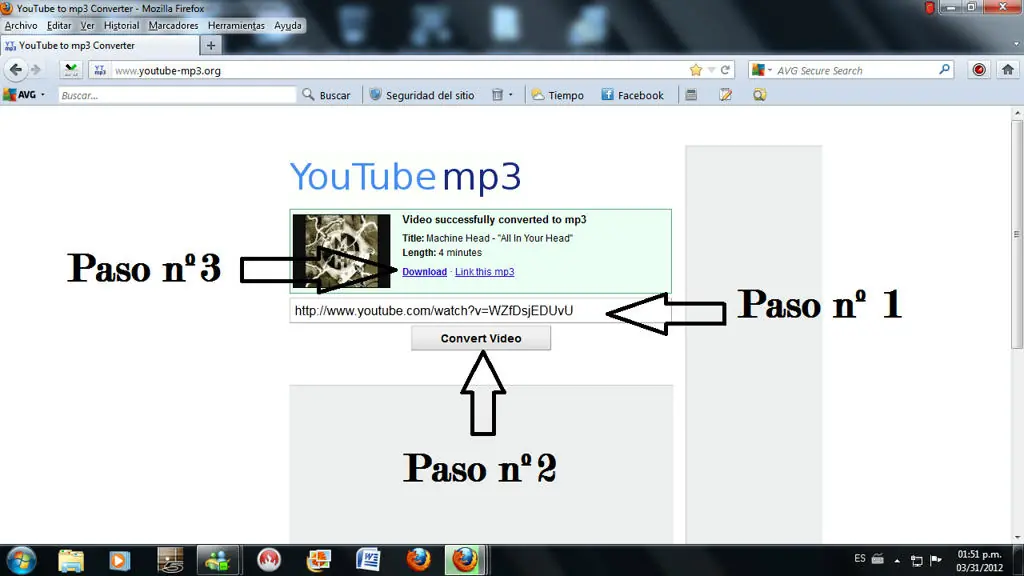This screenshot has width=1024, height=576.
Task: Click the network tray icon
Action: 916,560
